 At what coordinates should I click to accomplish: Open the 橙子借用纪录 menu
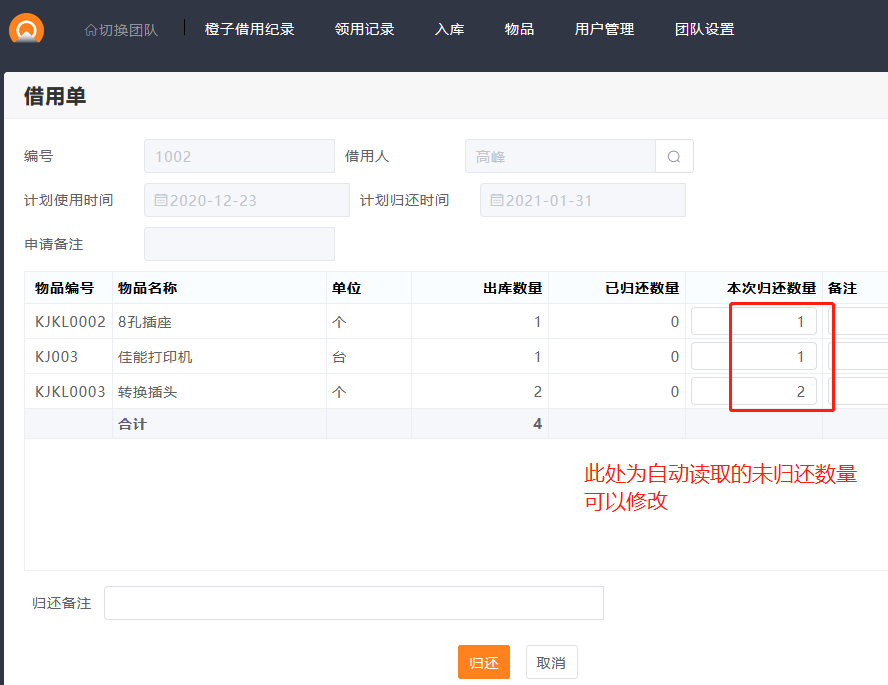(x=249, y=29)
